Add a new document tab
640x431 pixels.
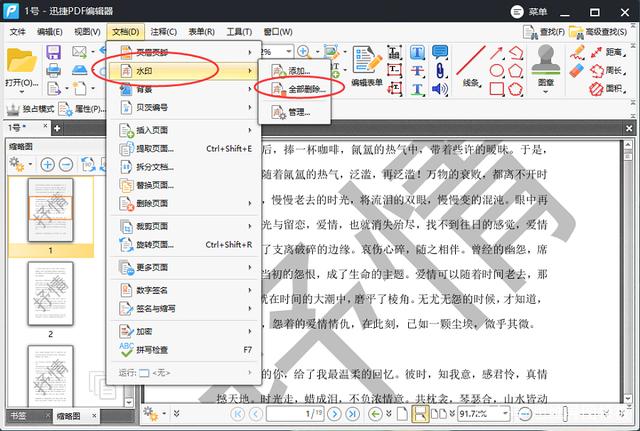click(57, 128)
